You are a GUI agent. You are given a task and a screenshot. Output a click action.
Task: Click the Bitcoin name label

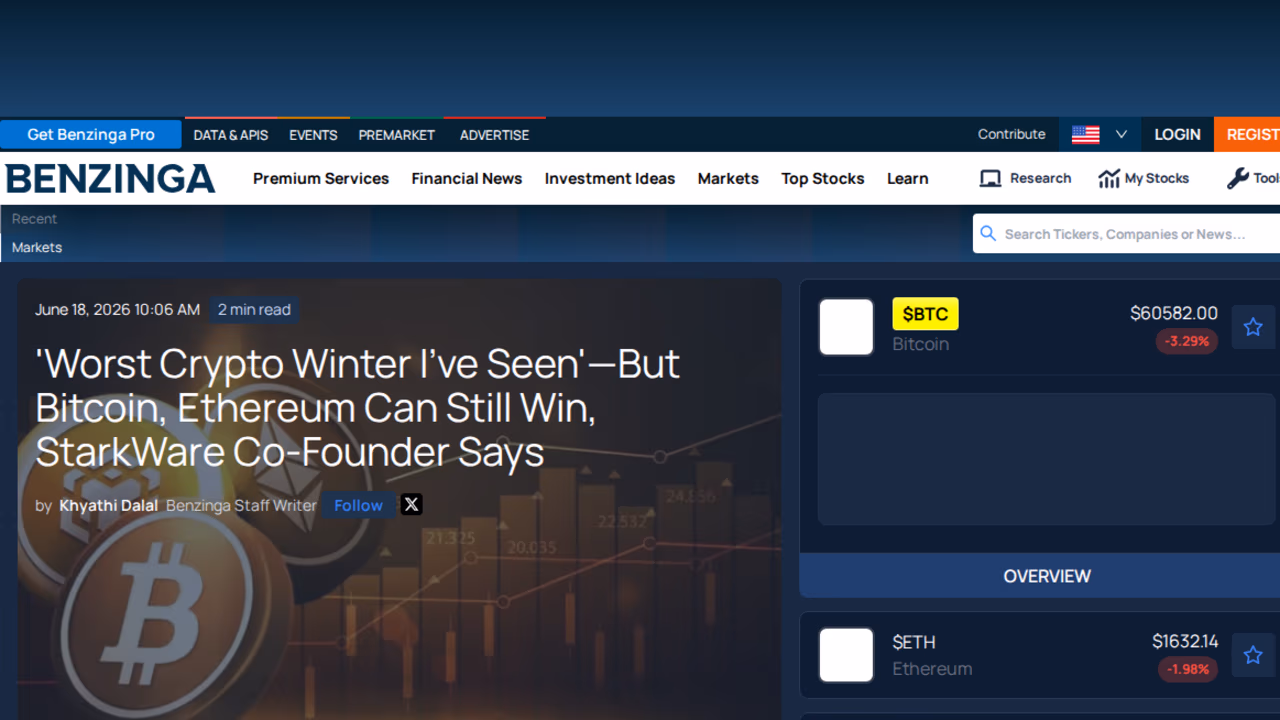point(921,344)
